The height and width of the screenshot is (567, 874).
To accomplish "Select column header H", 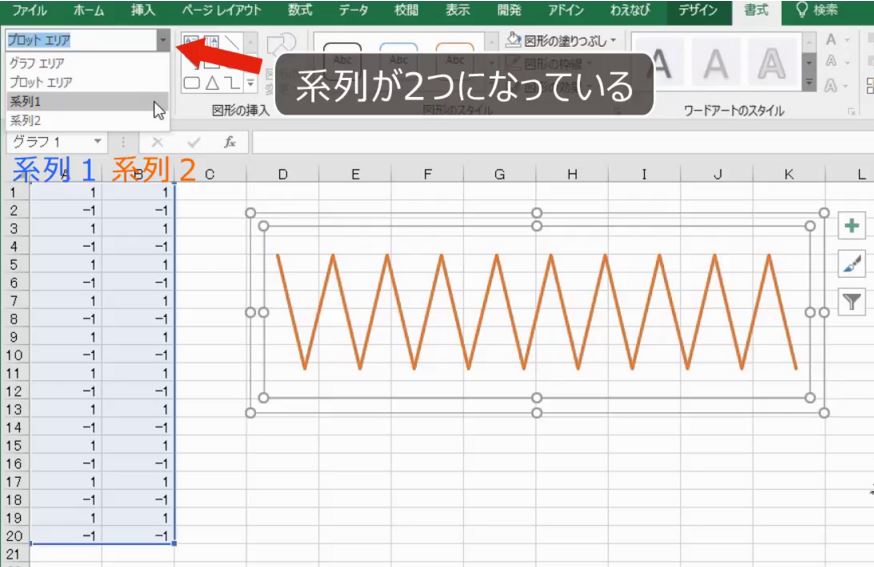I will [572, 175].
